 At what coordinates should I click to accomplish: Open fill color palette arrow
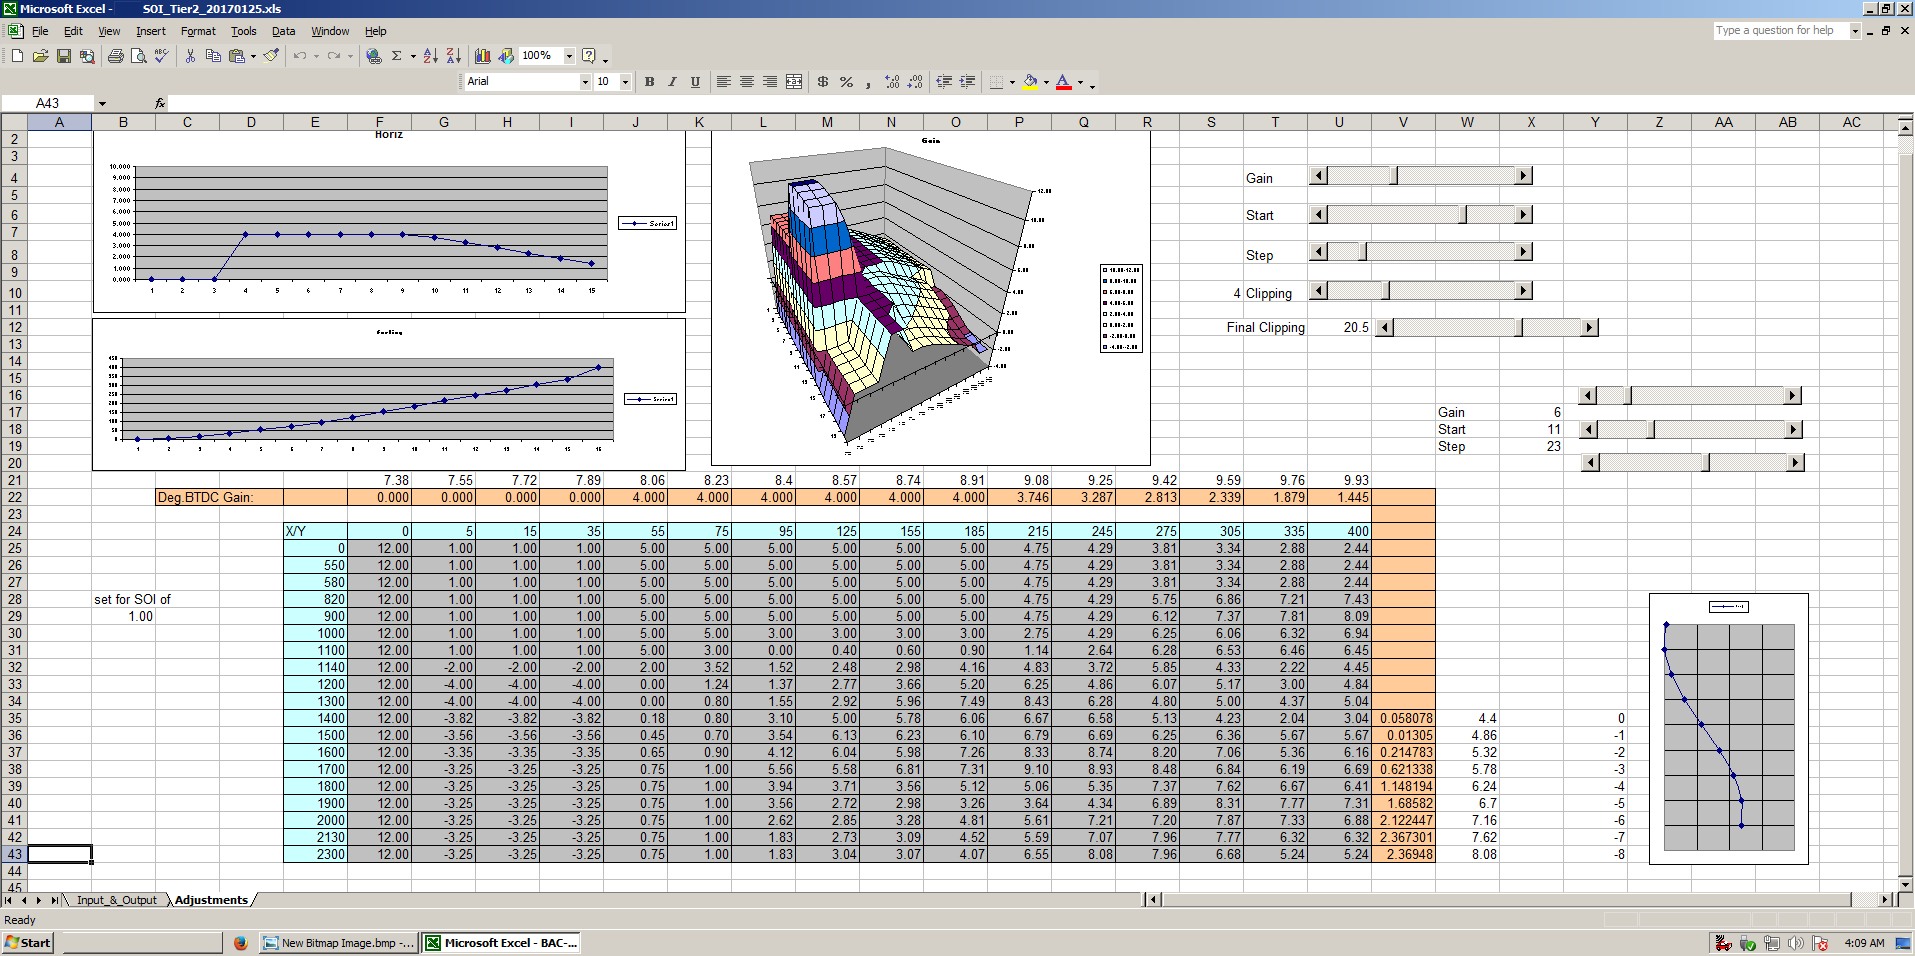1046,82
